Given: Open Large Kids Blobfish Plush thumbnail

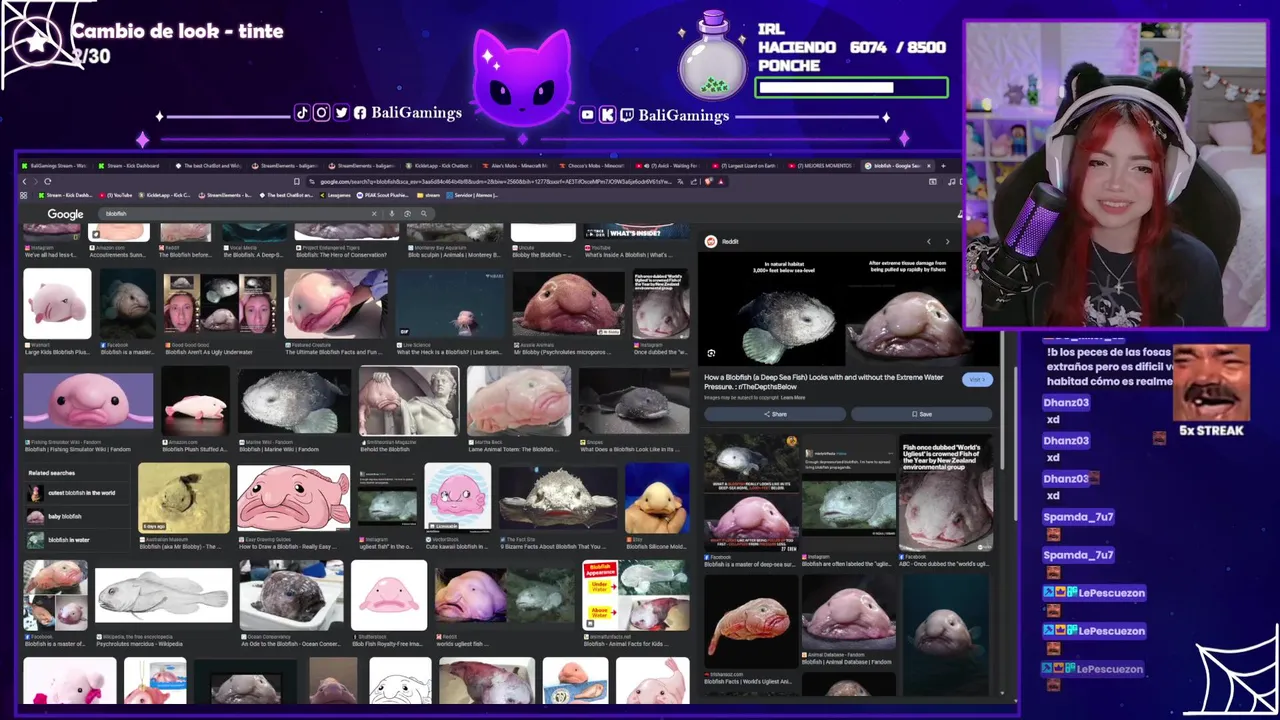Looking at the screenshot, I should pyautogui.click(x=58, y=303).
